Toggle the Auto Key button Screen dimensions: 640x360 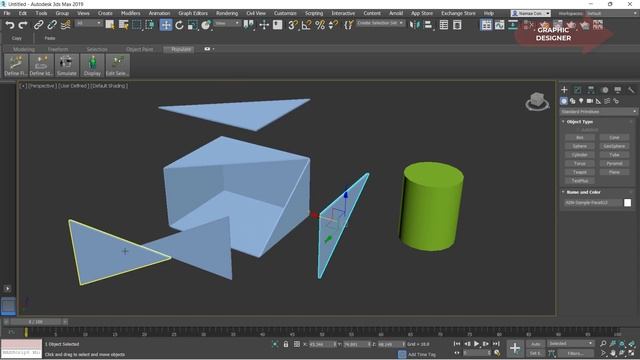pos(536,344)
